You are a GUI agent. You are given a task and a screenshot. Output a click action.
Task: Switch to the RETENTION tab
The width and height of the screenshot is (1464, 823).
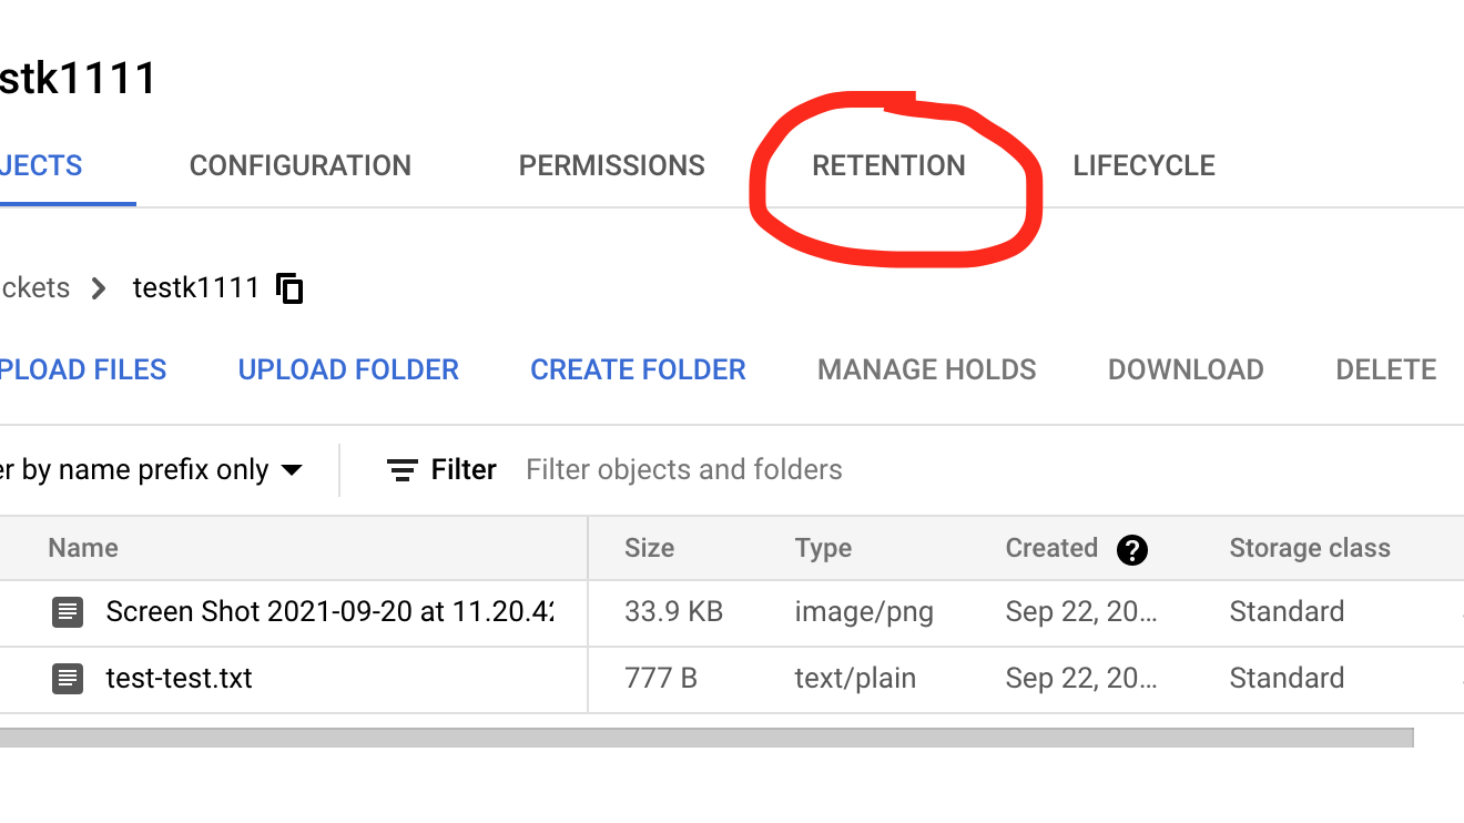coord(888,166)
